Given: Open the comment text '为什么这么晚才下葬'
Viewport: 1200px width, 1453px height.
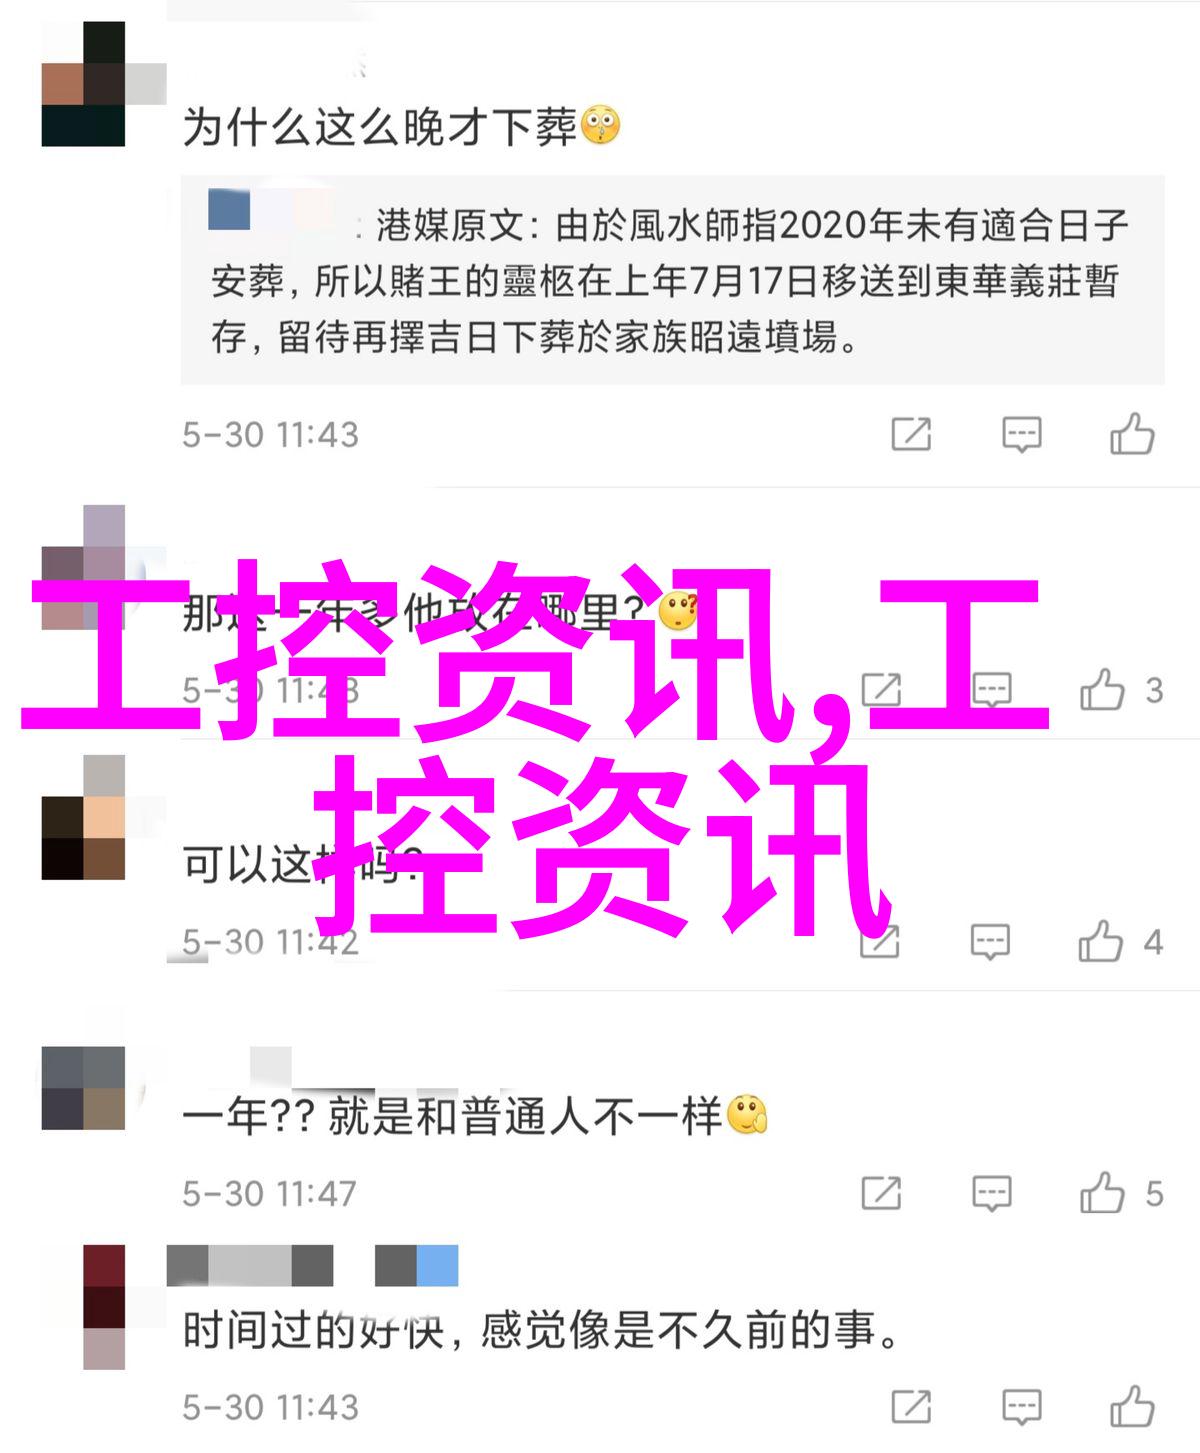Looking at the screenshot, I should pos(380,127).
